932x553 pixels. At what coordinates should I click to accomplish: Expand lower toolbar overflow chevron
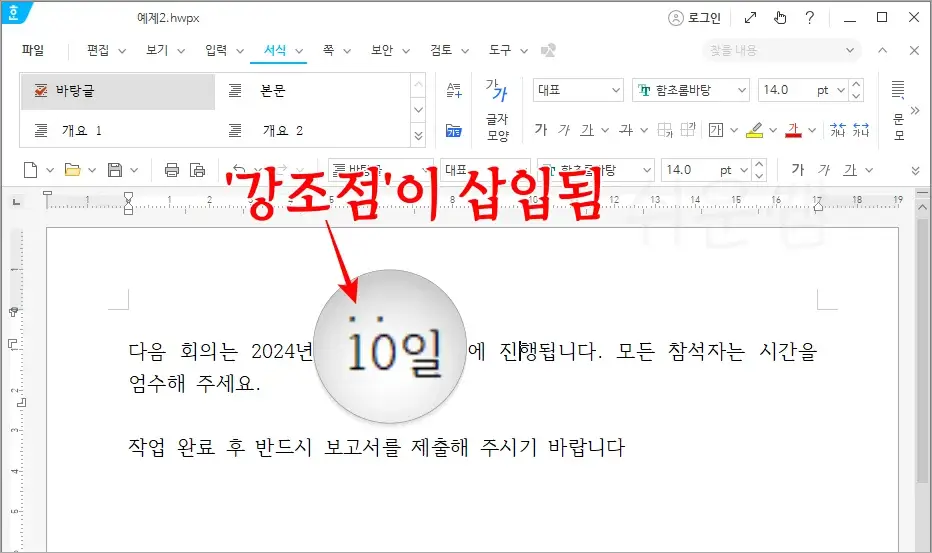coord(915,171)
